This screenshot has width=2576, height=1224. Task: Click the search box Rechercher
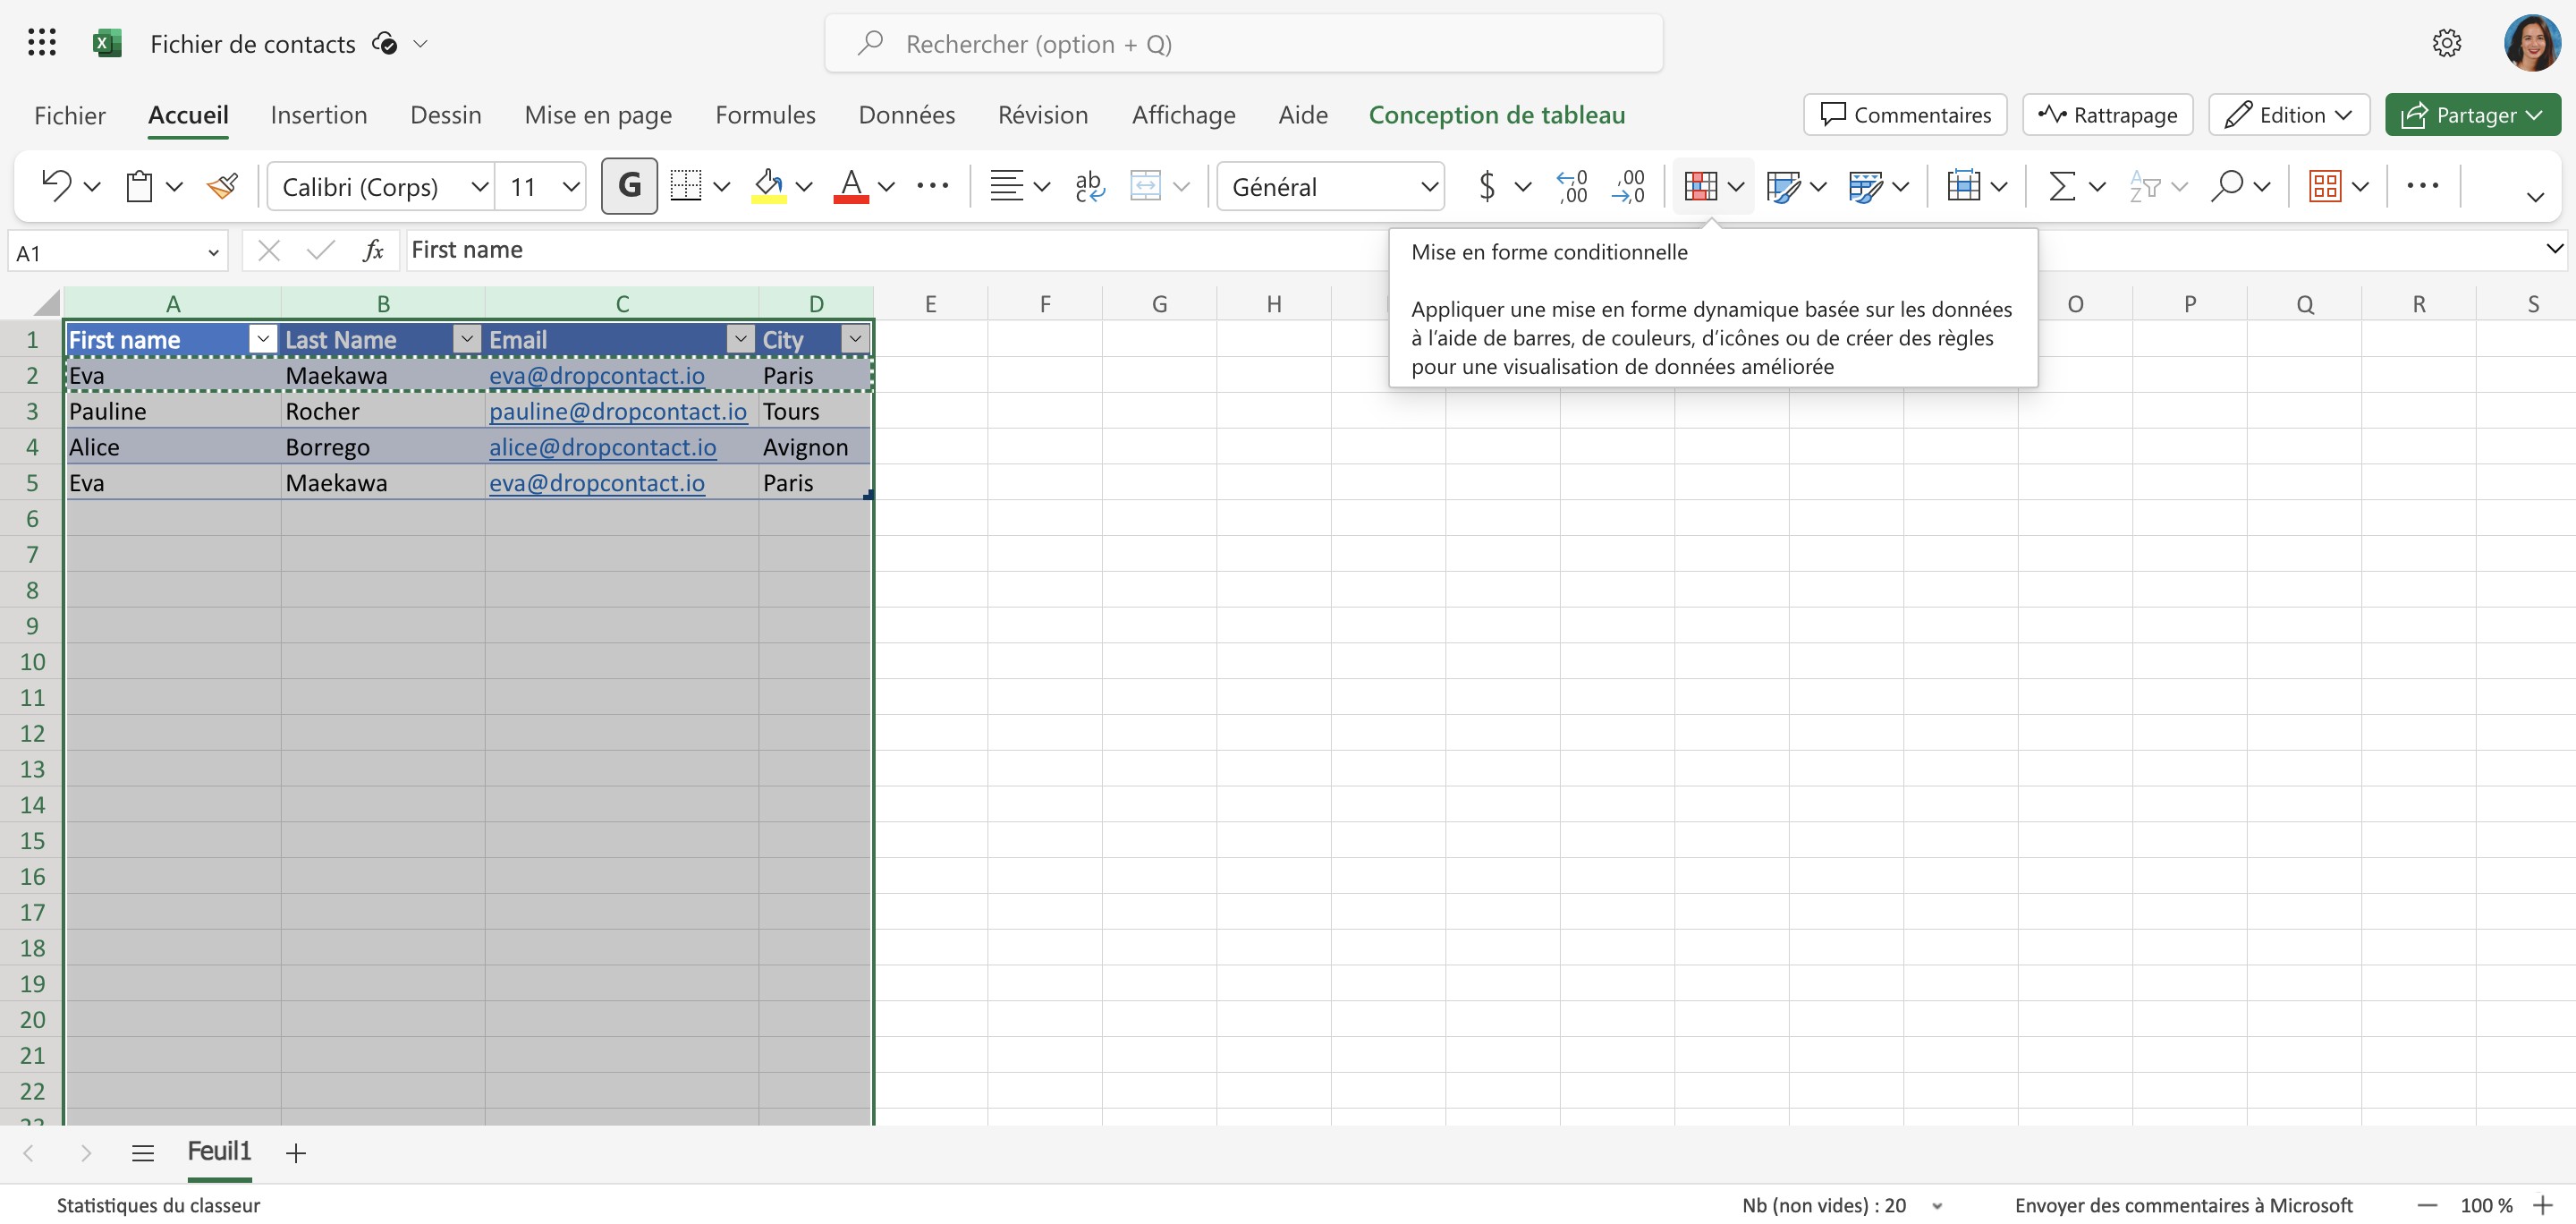[1243, 44]
